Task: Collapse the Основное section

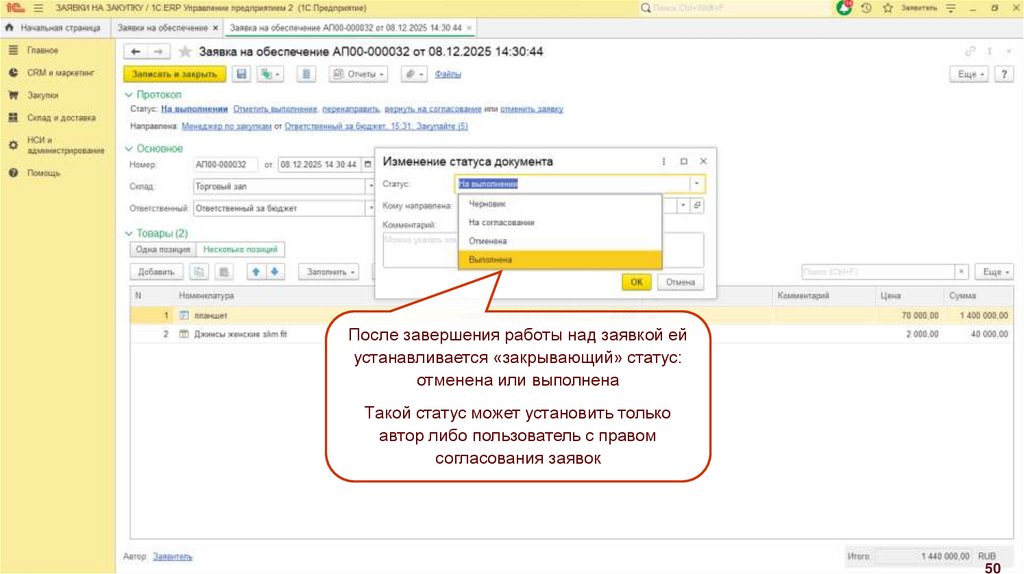Action: [154, 149]
